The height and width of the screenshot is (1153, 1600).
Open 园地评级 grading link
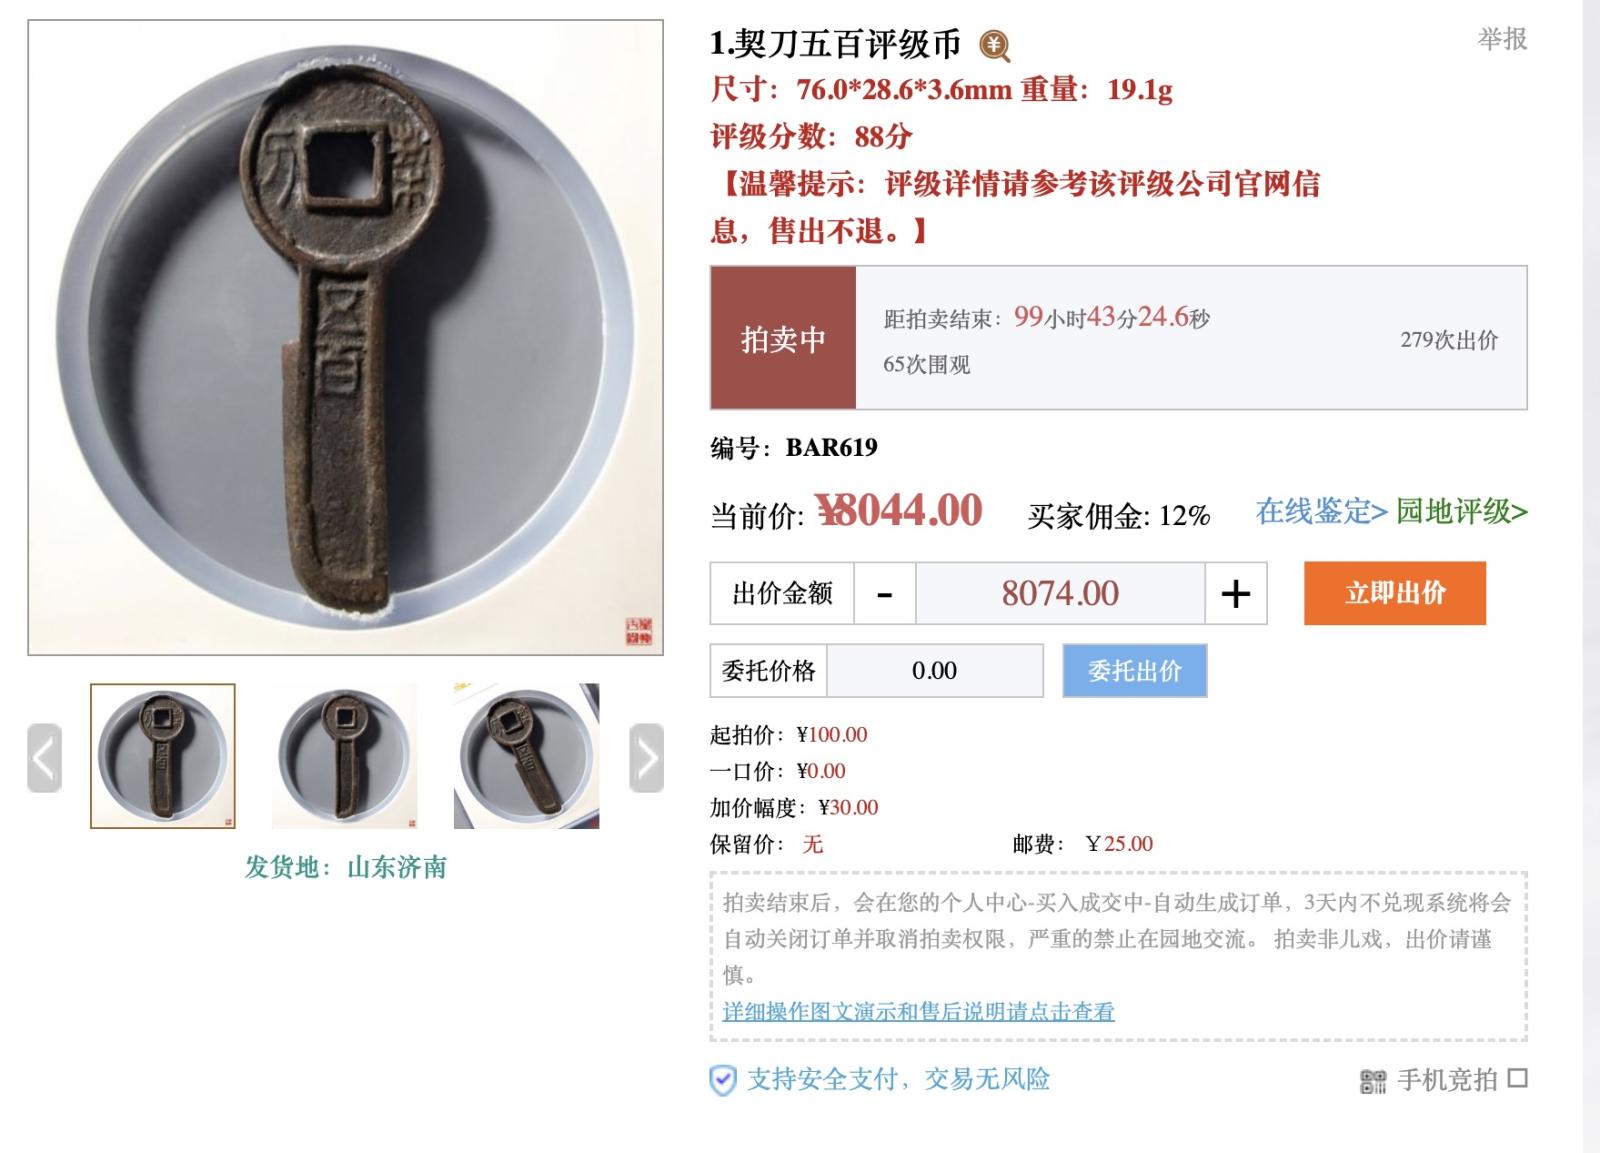pyautogui.click(x=1461, y=511)
